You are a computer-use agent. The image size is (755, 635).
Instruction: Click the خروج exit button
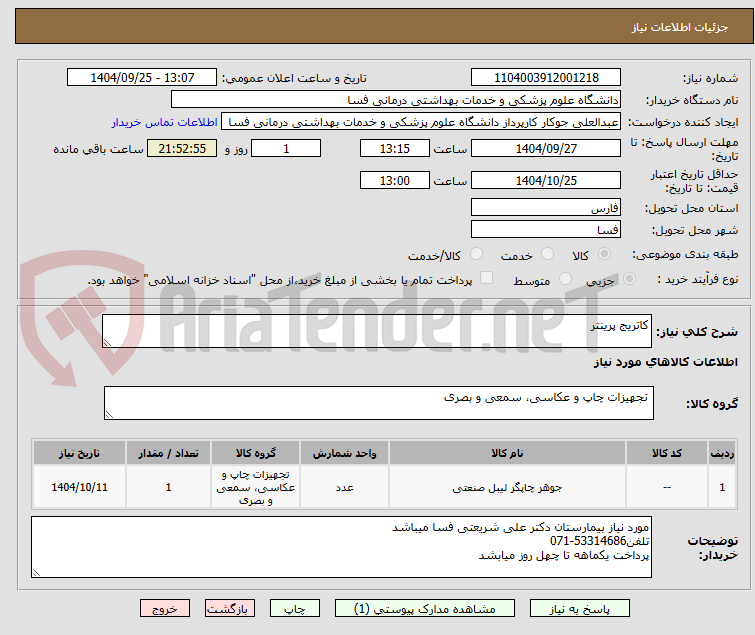point(165,609)
